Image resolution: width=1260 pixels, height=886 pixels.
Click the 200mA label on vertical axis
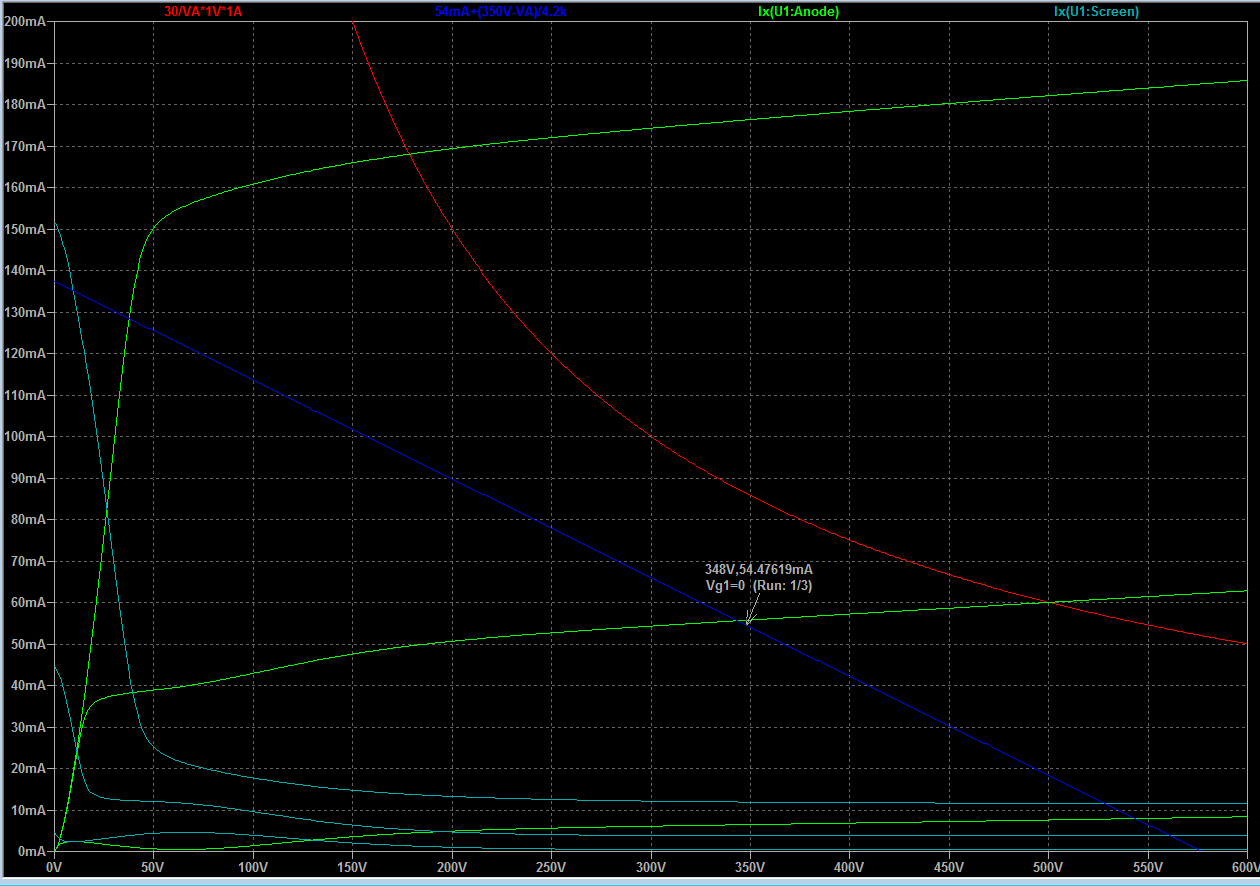coord(25,21)
